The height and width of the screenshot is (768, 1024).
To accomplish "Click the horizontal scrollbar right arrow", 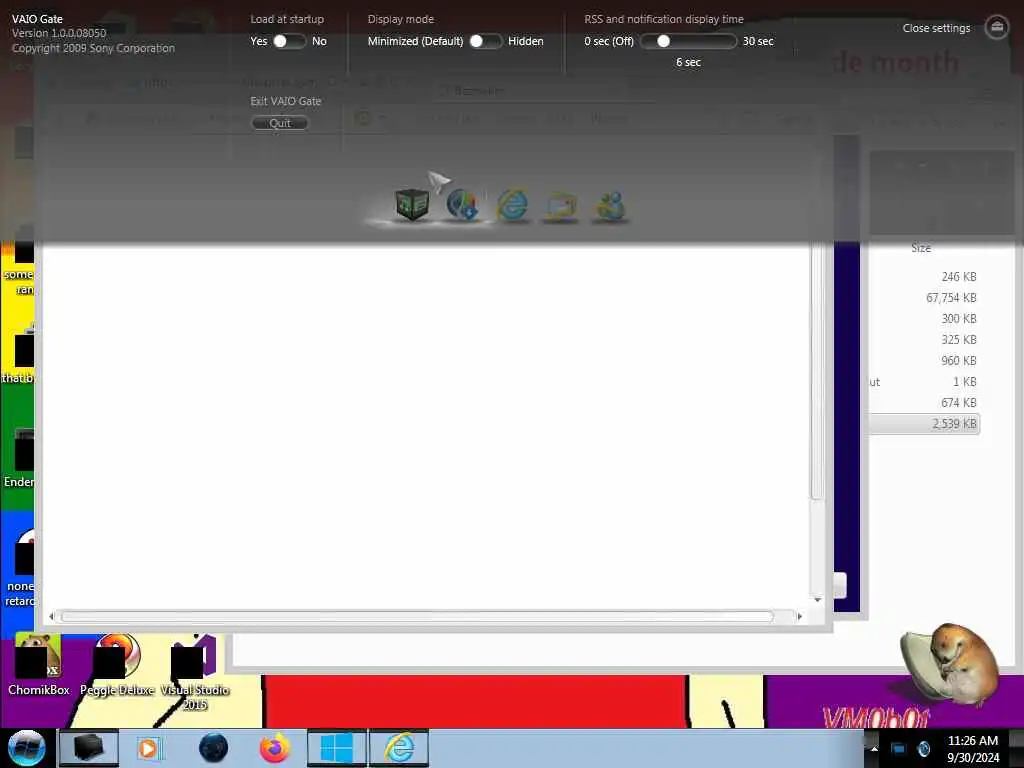I will point(799,616).
